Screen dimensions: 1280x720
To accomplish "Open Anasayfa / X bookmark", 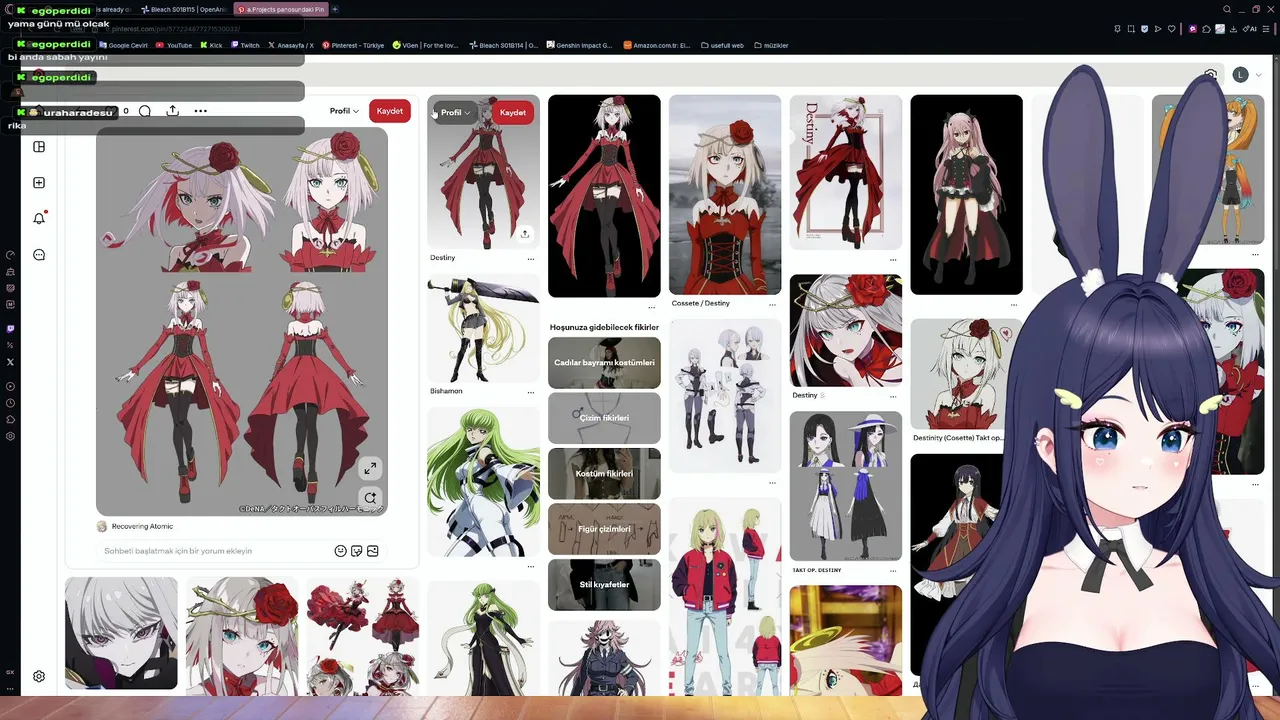I will (291, 45).
